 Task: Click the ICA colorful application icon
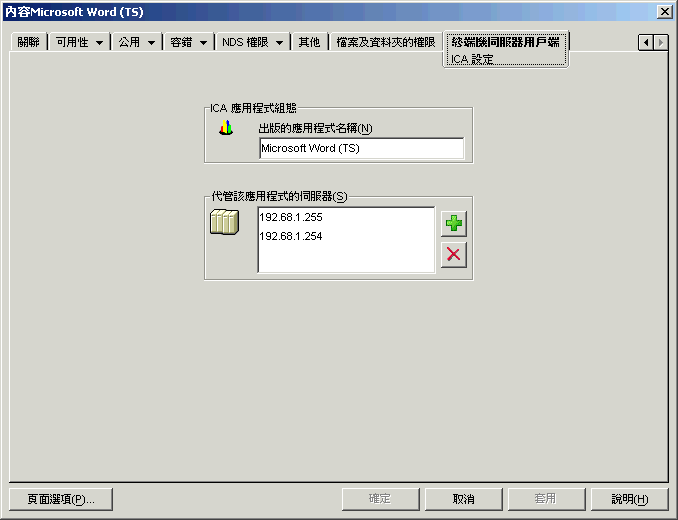coord(226,128)
